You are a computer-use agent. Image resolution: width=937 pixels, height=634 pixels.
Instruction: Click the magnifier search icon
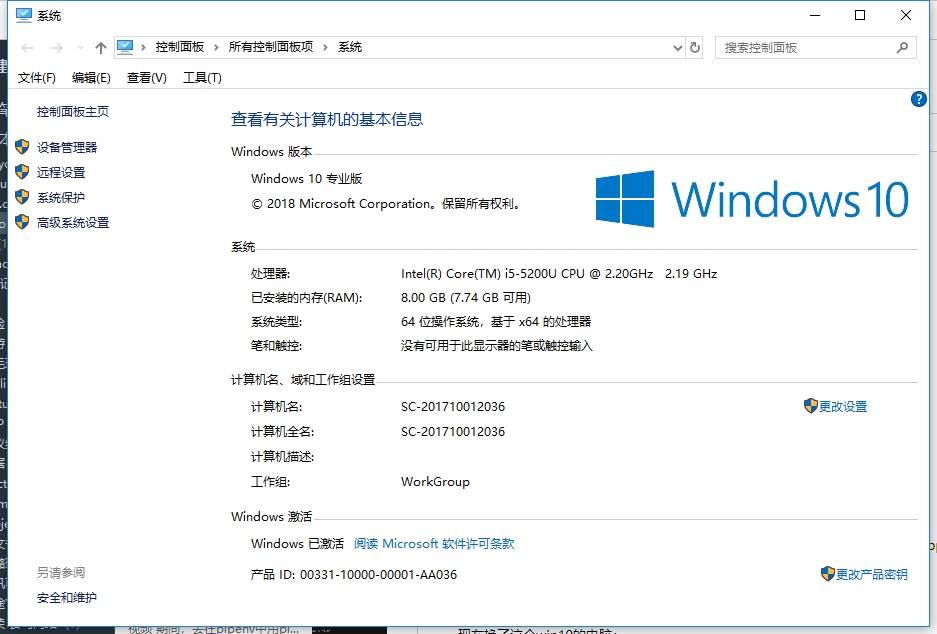coord(902,47)
